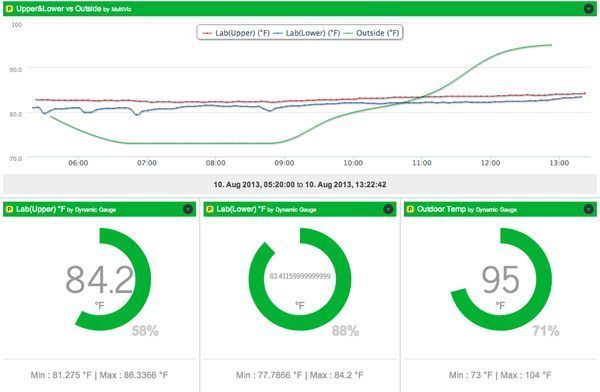Click the Lab(Lower) green gauge ring
This screenshot has height=392, width=600.
click(x=343, y=279)
